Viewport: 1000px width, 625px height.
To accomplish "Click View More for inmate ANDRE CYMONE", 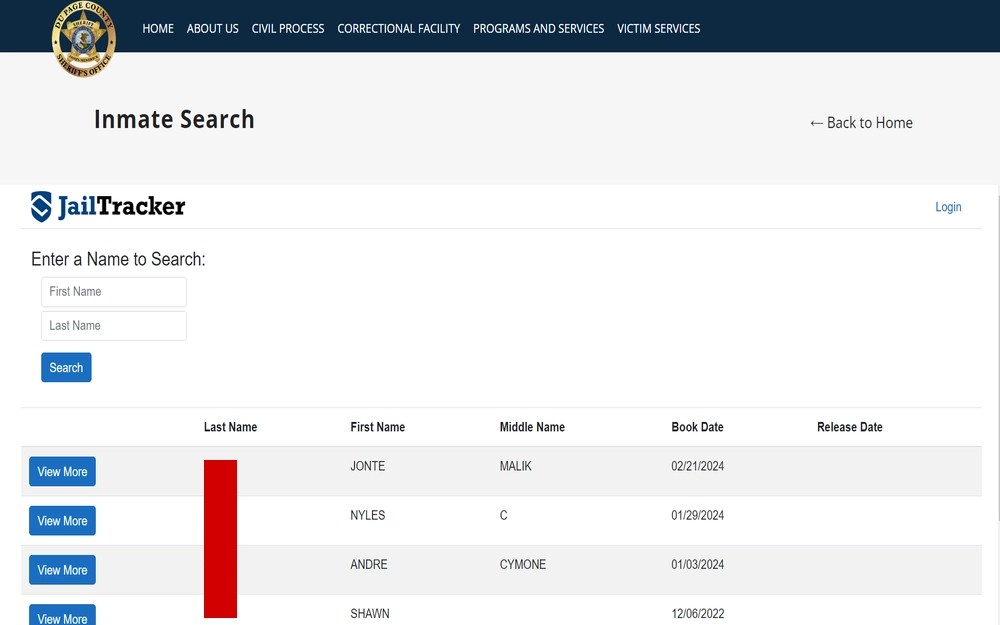I will pos(62,569).
